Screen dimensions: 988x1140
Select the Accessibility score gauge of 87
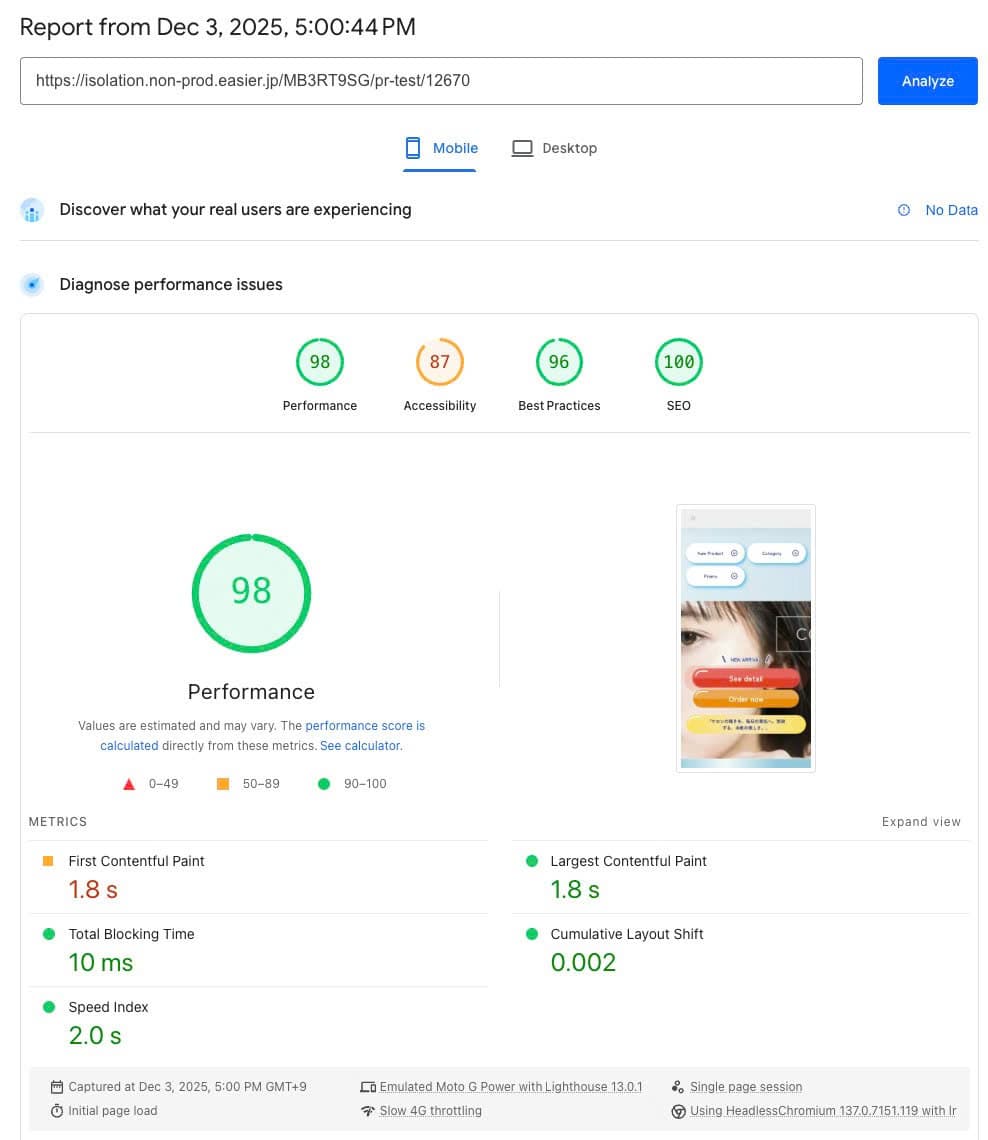click(440, 363)
